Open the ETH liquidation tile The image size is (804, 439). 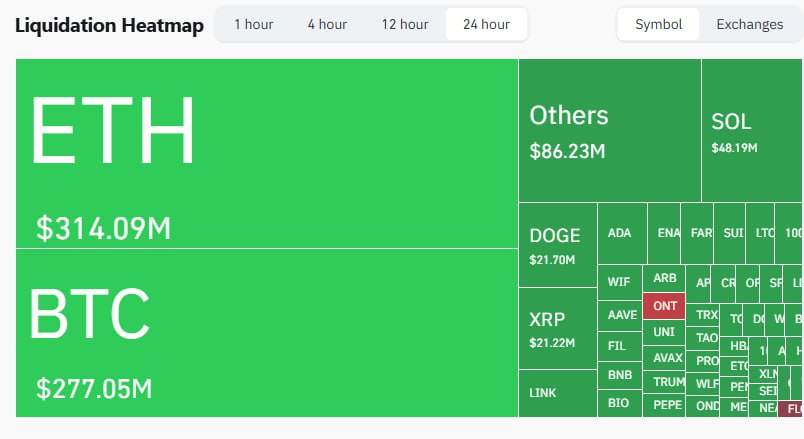267,153
